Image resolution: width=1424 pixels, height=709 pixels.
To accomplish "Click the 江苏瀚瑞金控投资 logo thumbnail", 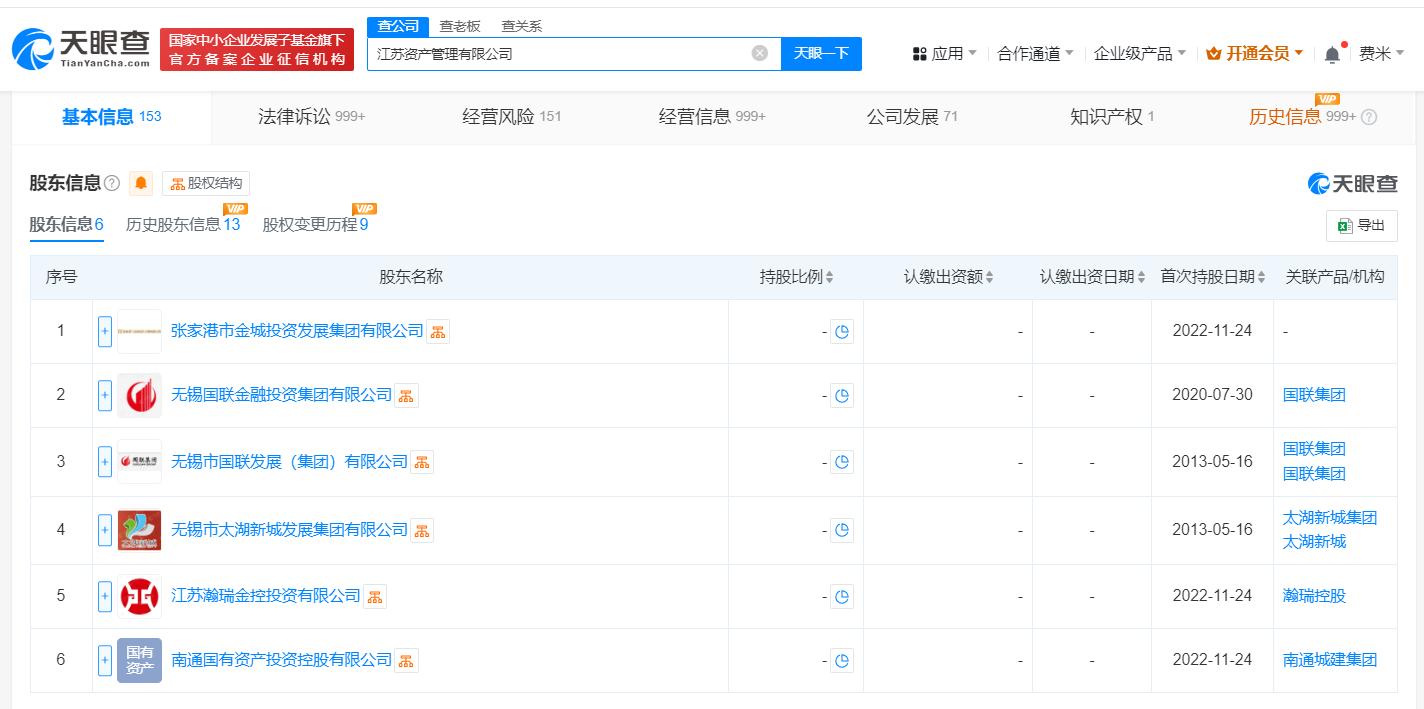I will [x=139, y=596].
